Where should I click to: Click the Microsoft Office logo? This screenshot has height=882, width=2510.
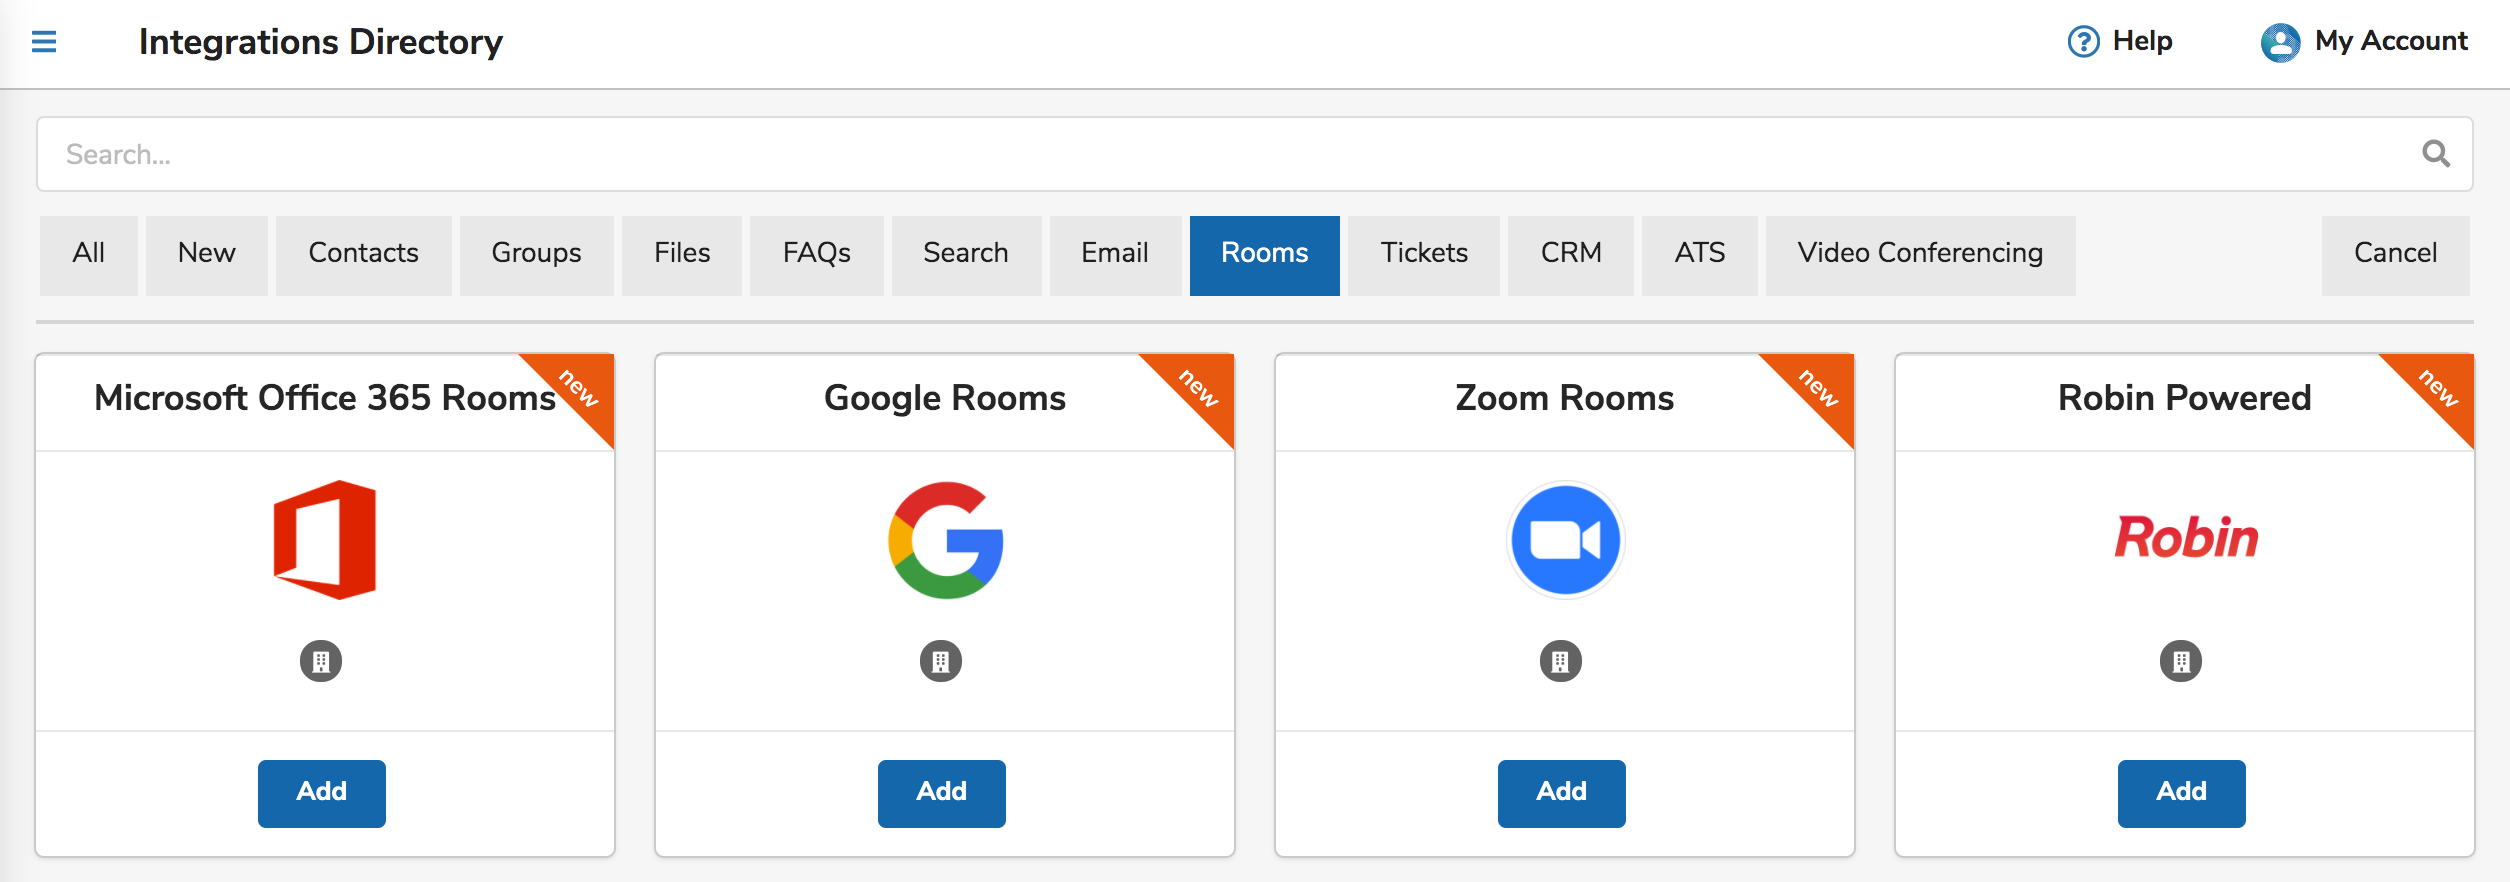tap(325, 540)
